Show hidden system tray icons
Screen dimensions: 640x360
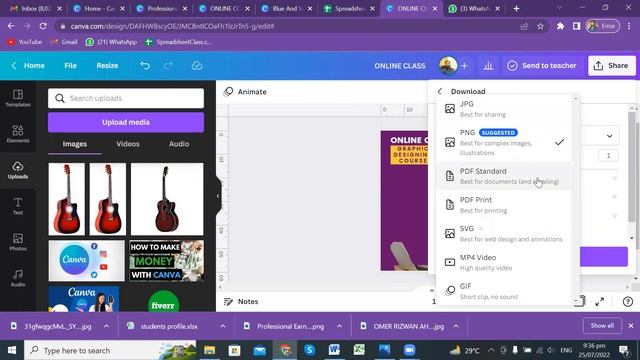(491, 350)
